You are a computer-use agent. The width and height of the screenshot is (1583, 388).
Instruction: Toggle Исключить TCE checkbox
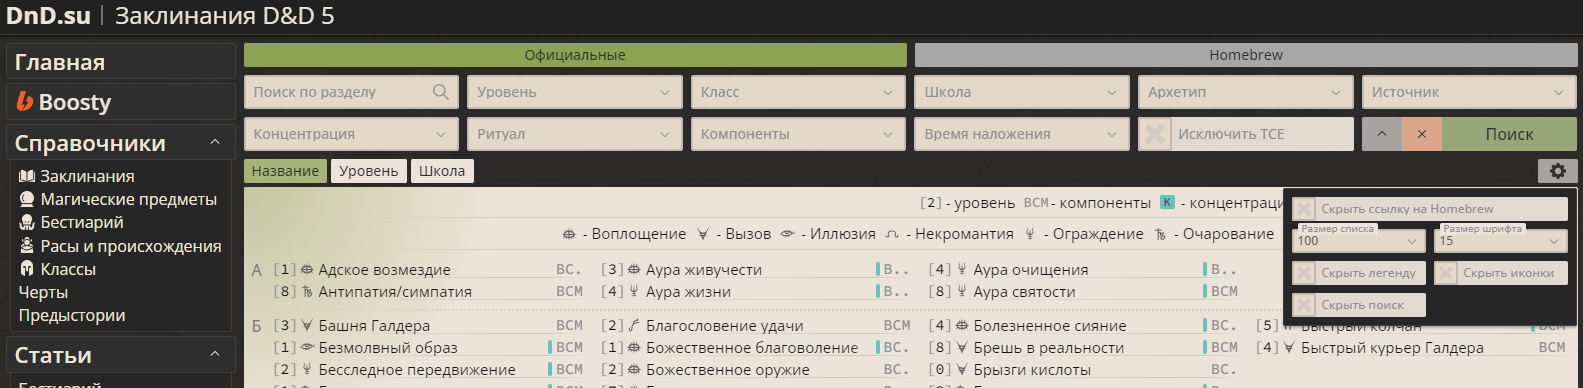click(x=1155, y=134)
